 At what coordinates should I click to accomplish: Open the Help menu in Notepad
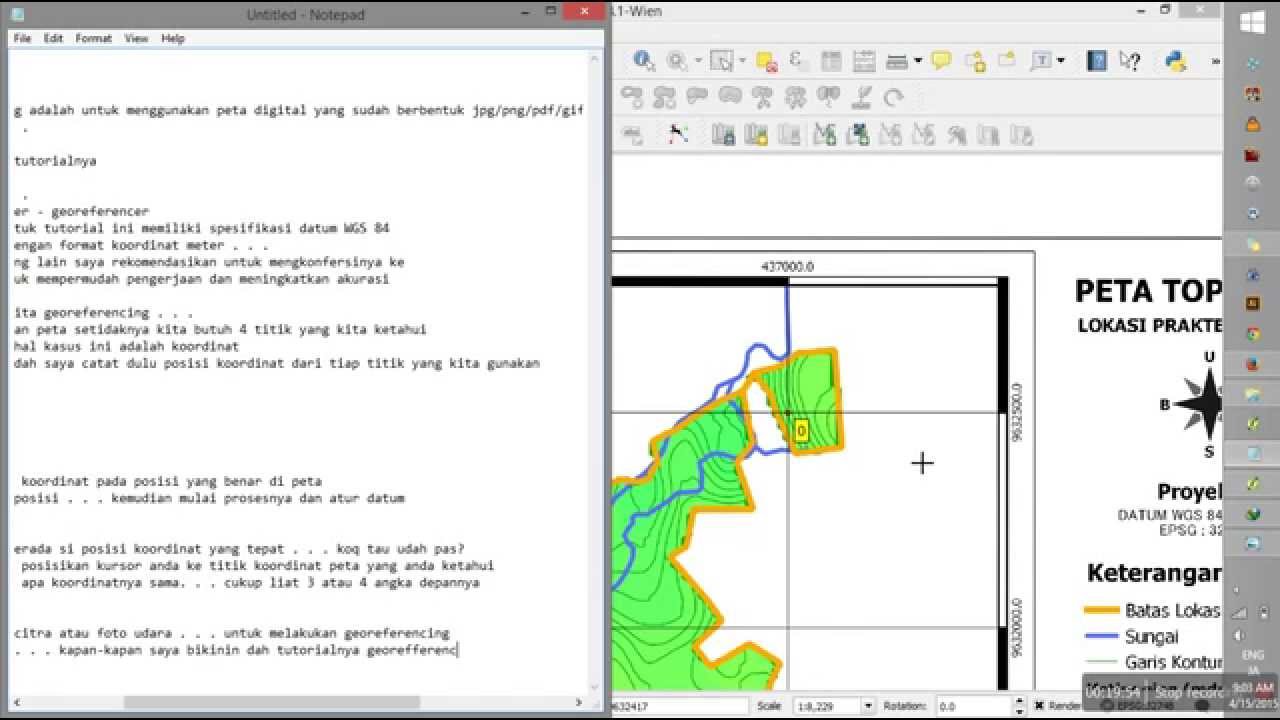tap(172, 38)
